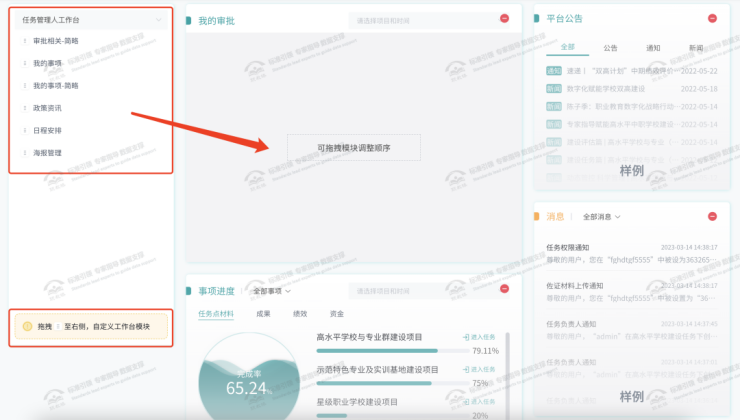
Task: Click red minus icon on 消息 panel
Action: (712, 216)
